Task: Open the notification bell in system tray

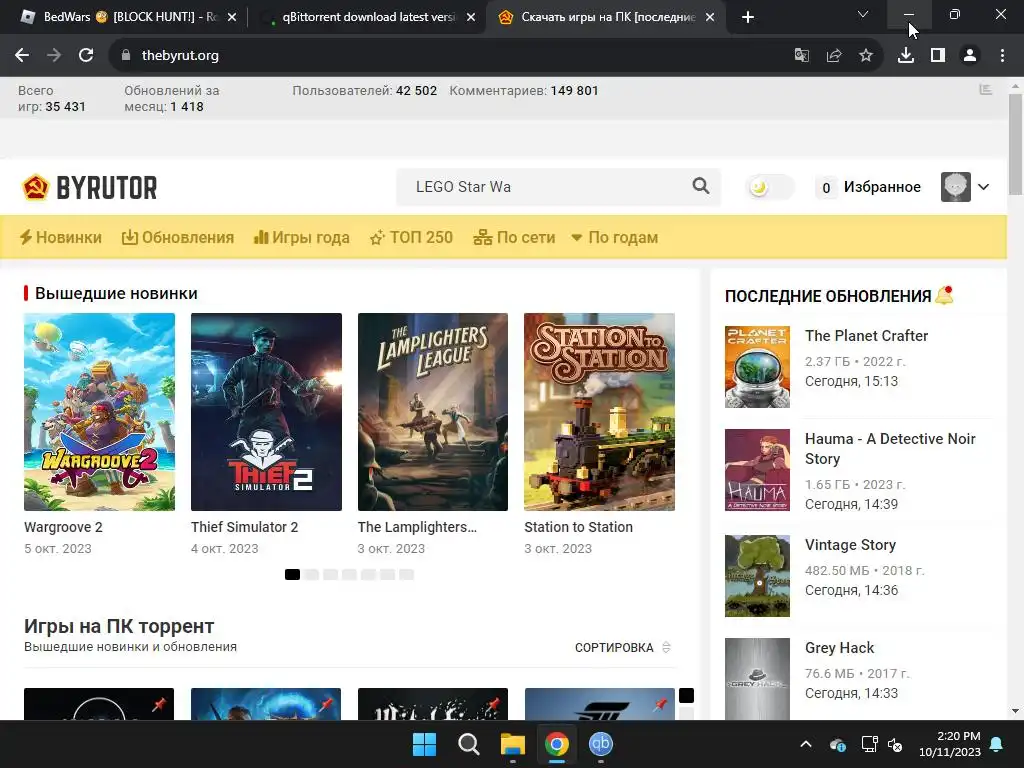Action: click(997, 744)
